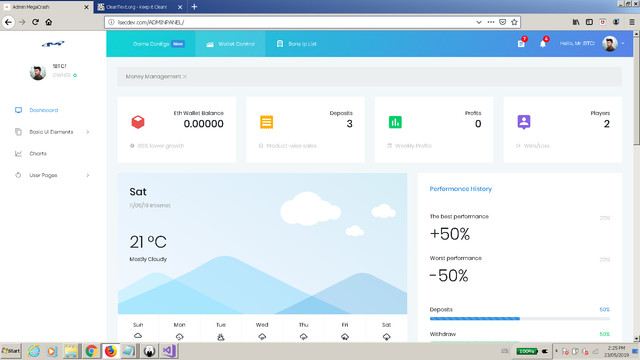Click the 21 °C temperature reading
This screenshot has width=640, height=360.
[x=148, y=242]
